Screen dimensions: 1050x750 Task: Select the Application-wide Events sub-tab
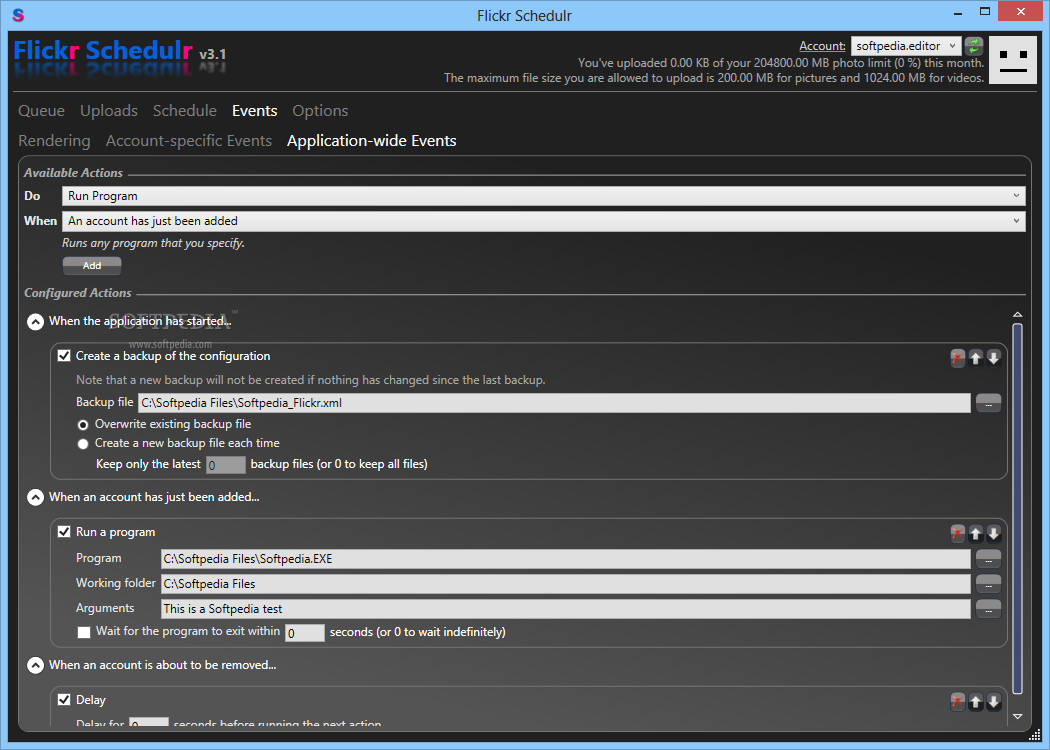pos(372,141)
